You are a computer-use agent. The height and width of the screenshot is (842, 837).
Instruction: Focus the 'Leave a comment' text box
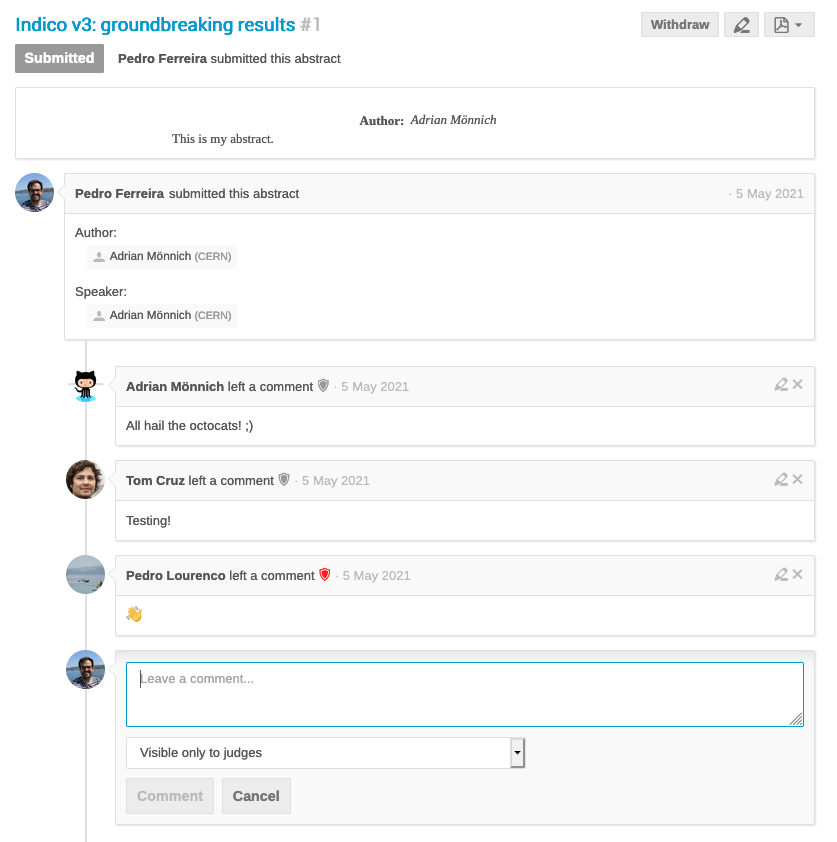[465, 694]
